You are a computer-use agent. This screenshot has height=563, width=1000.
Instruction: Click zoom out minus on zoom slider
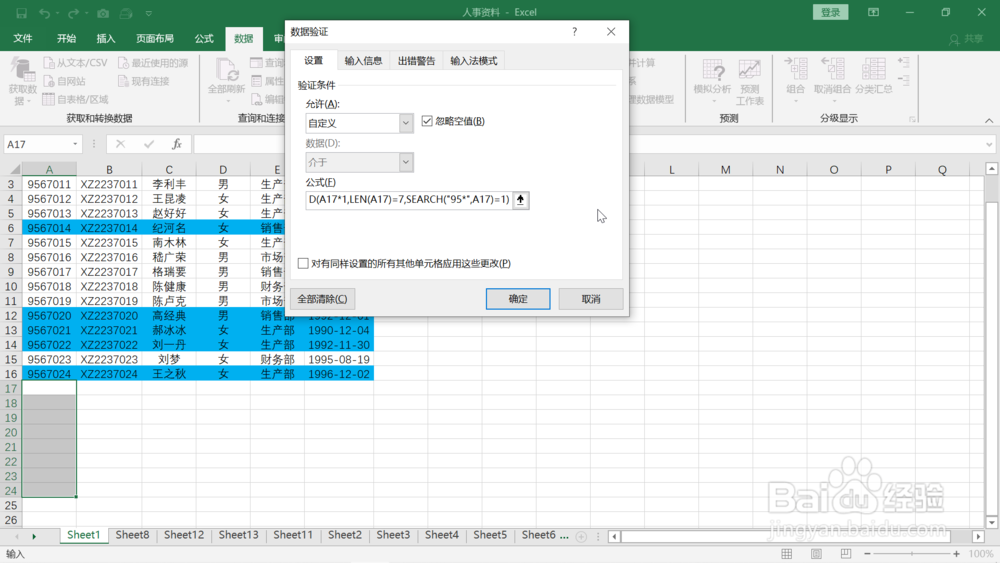click(x=867, y=553)
